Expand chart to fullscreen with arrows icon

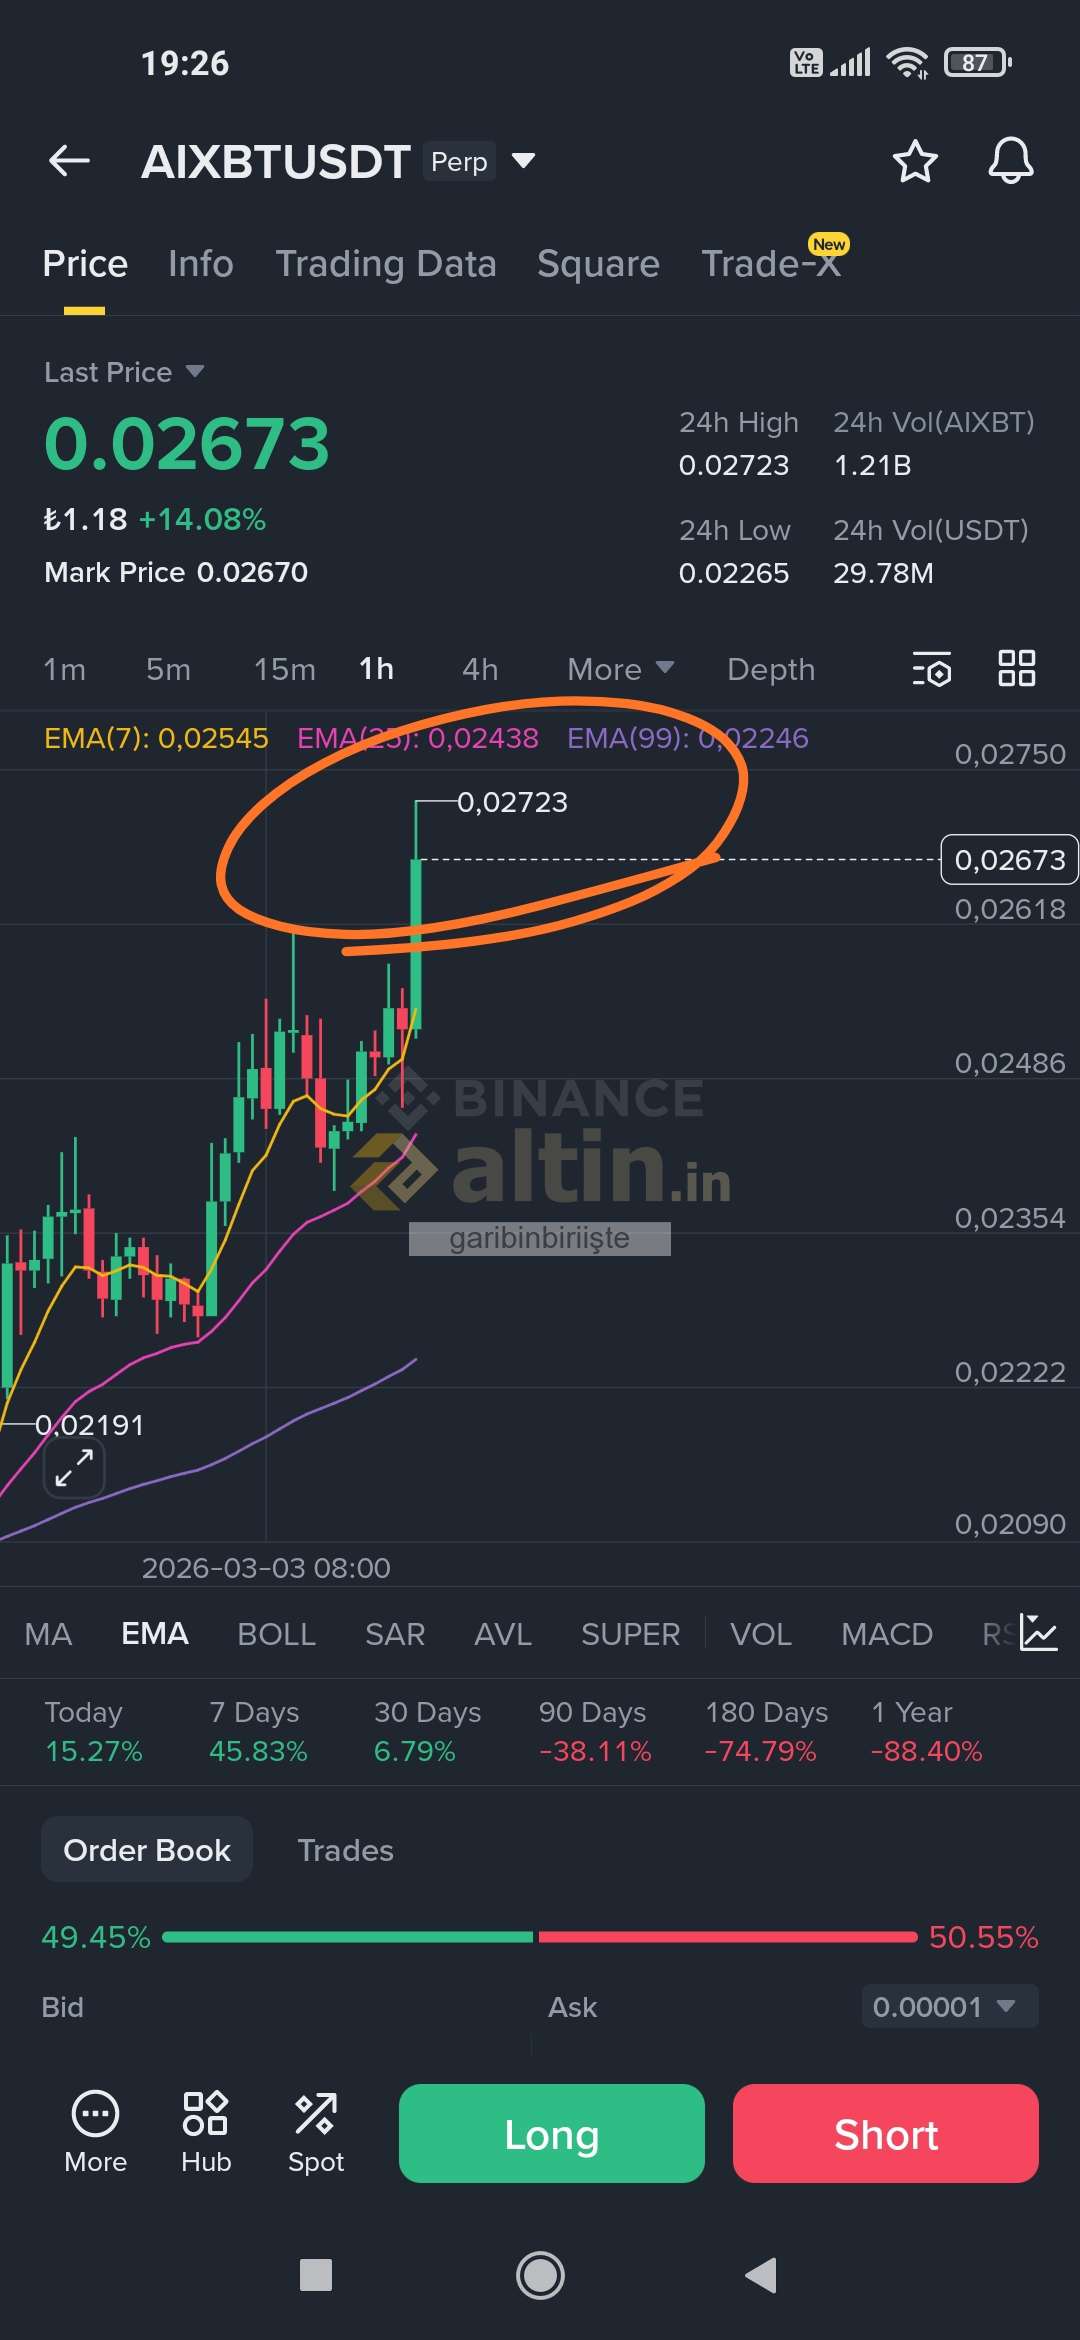click(74, 1468)
